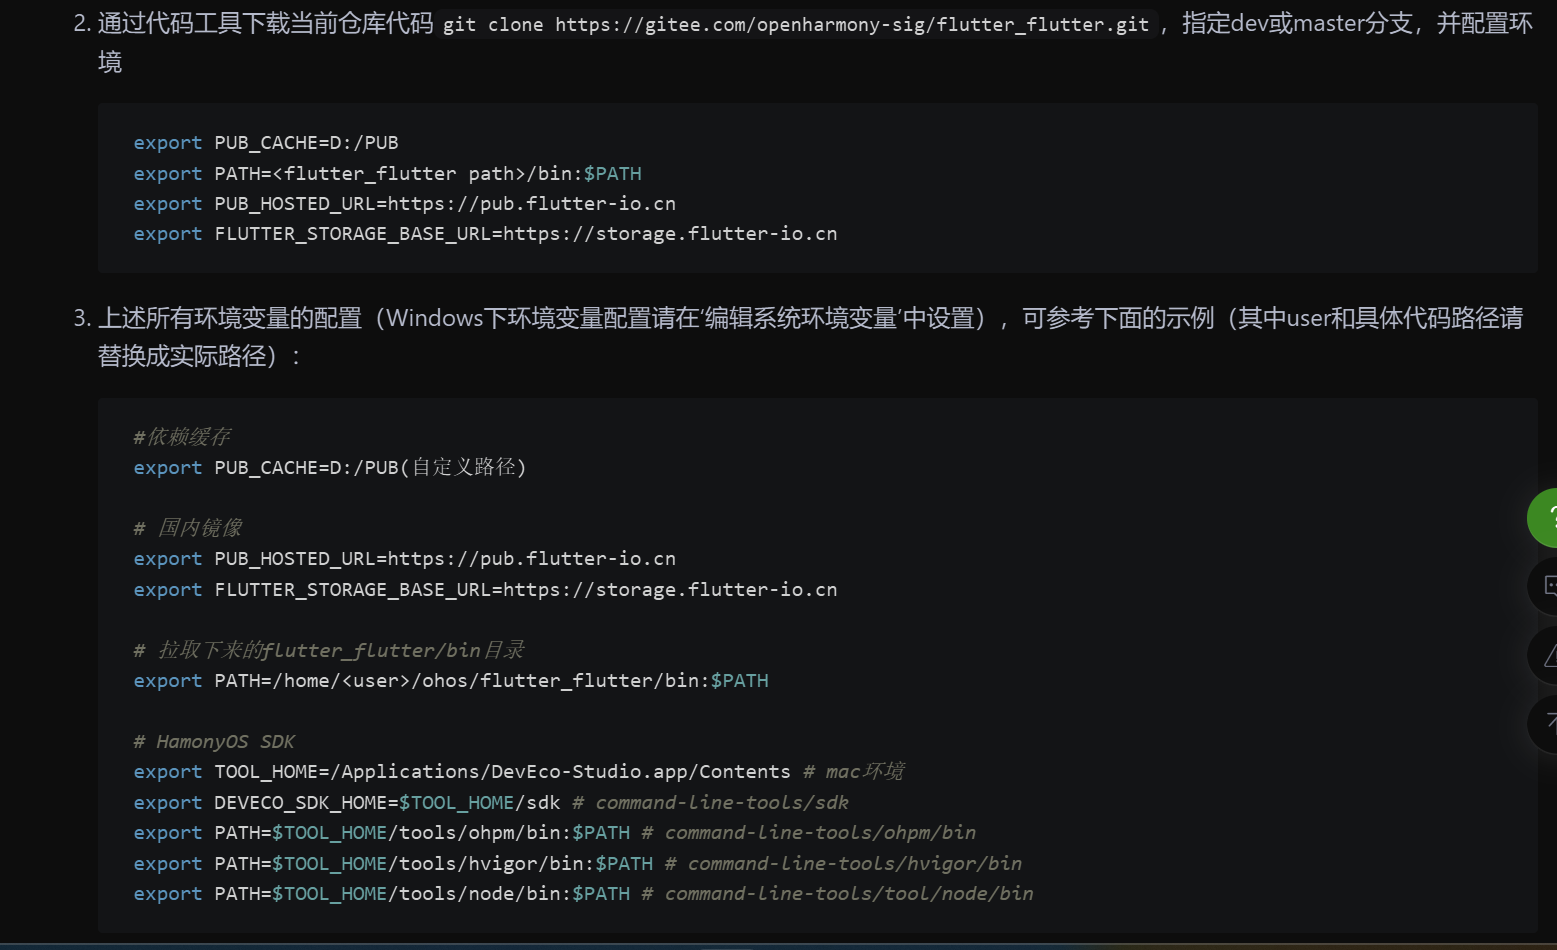
Task: Click the '# HamonyOS SDK' comment header
Action: click(x=214, y=740)
